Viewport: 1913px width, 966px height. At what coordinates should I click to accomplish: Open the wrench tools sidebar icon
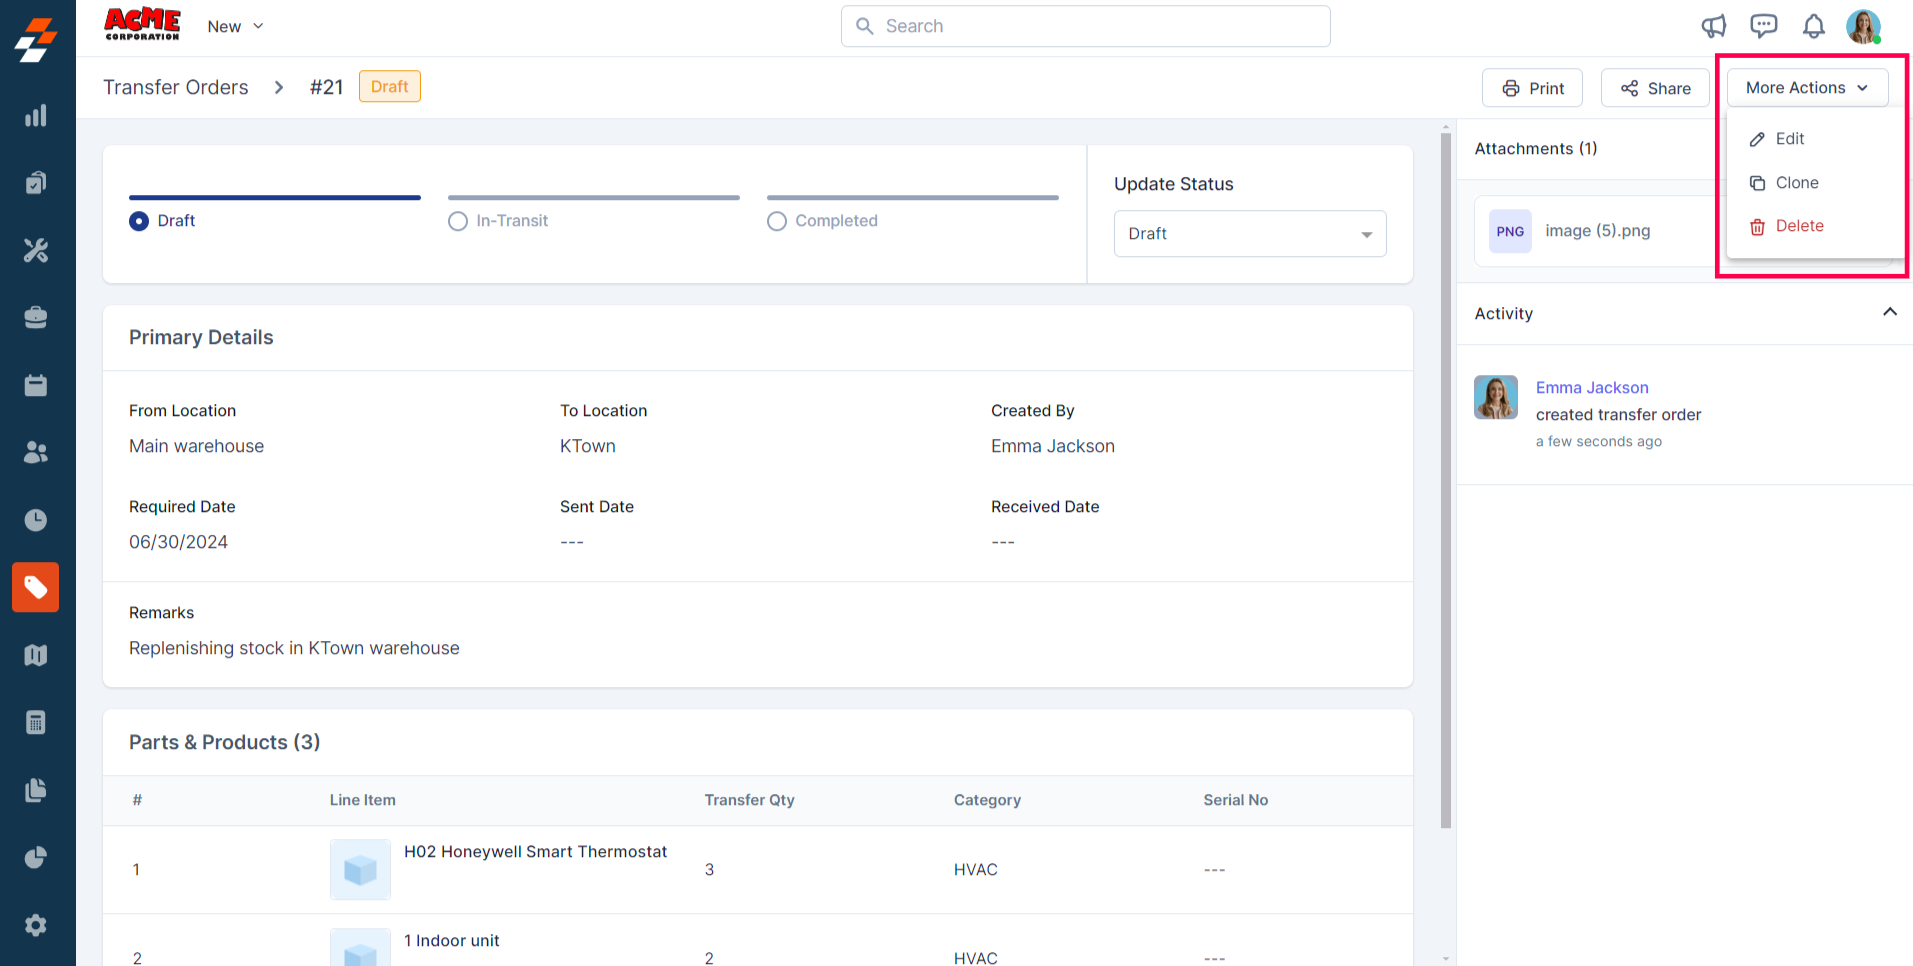36,250
